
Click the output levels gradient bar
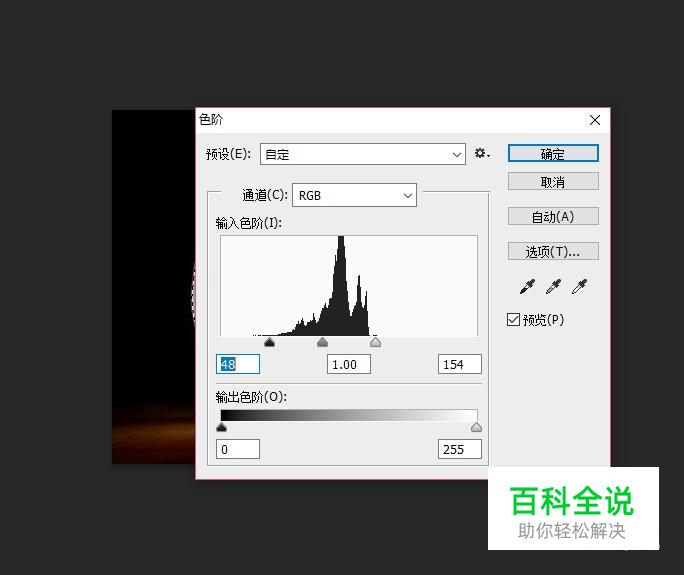point(349,415)
